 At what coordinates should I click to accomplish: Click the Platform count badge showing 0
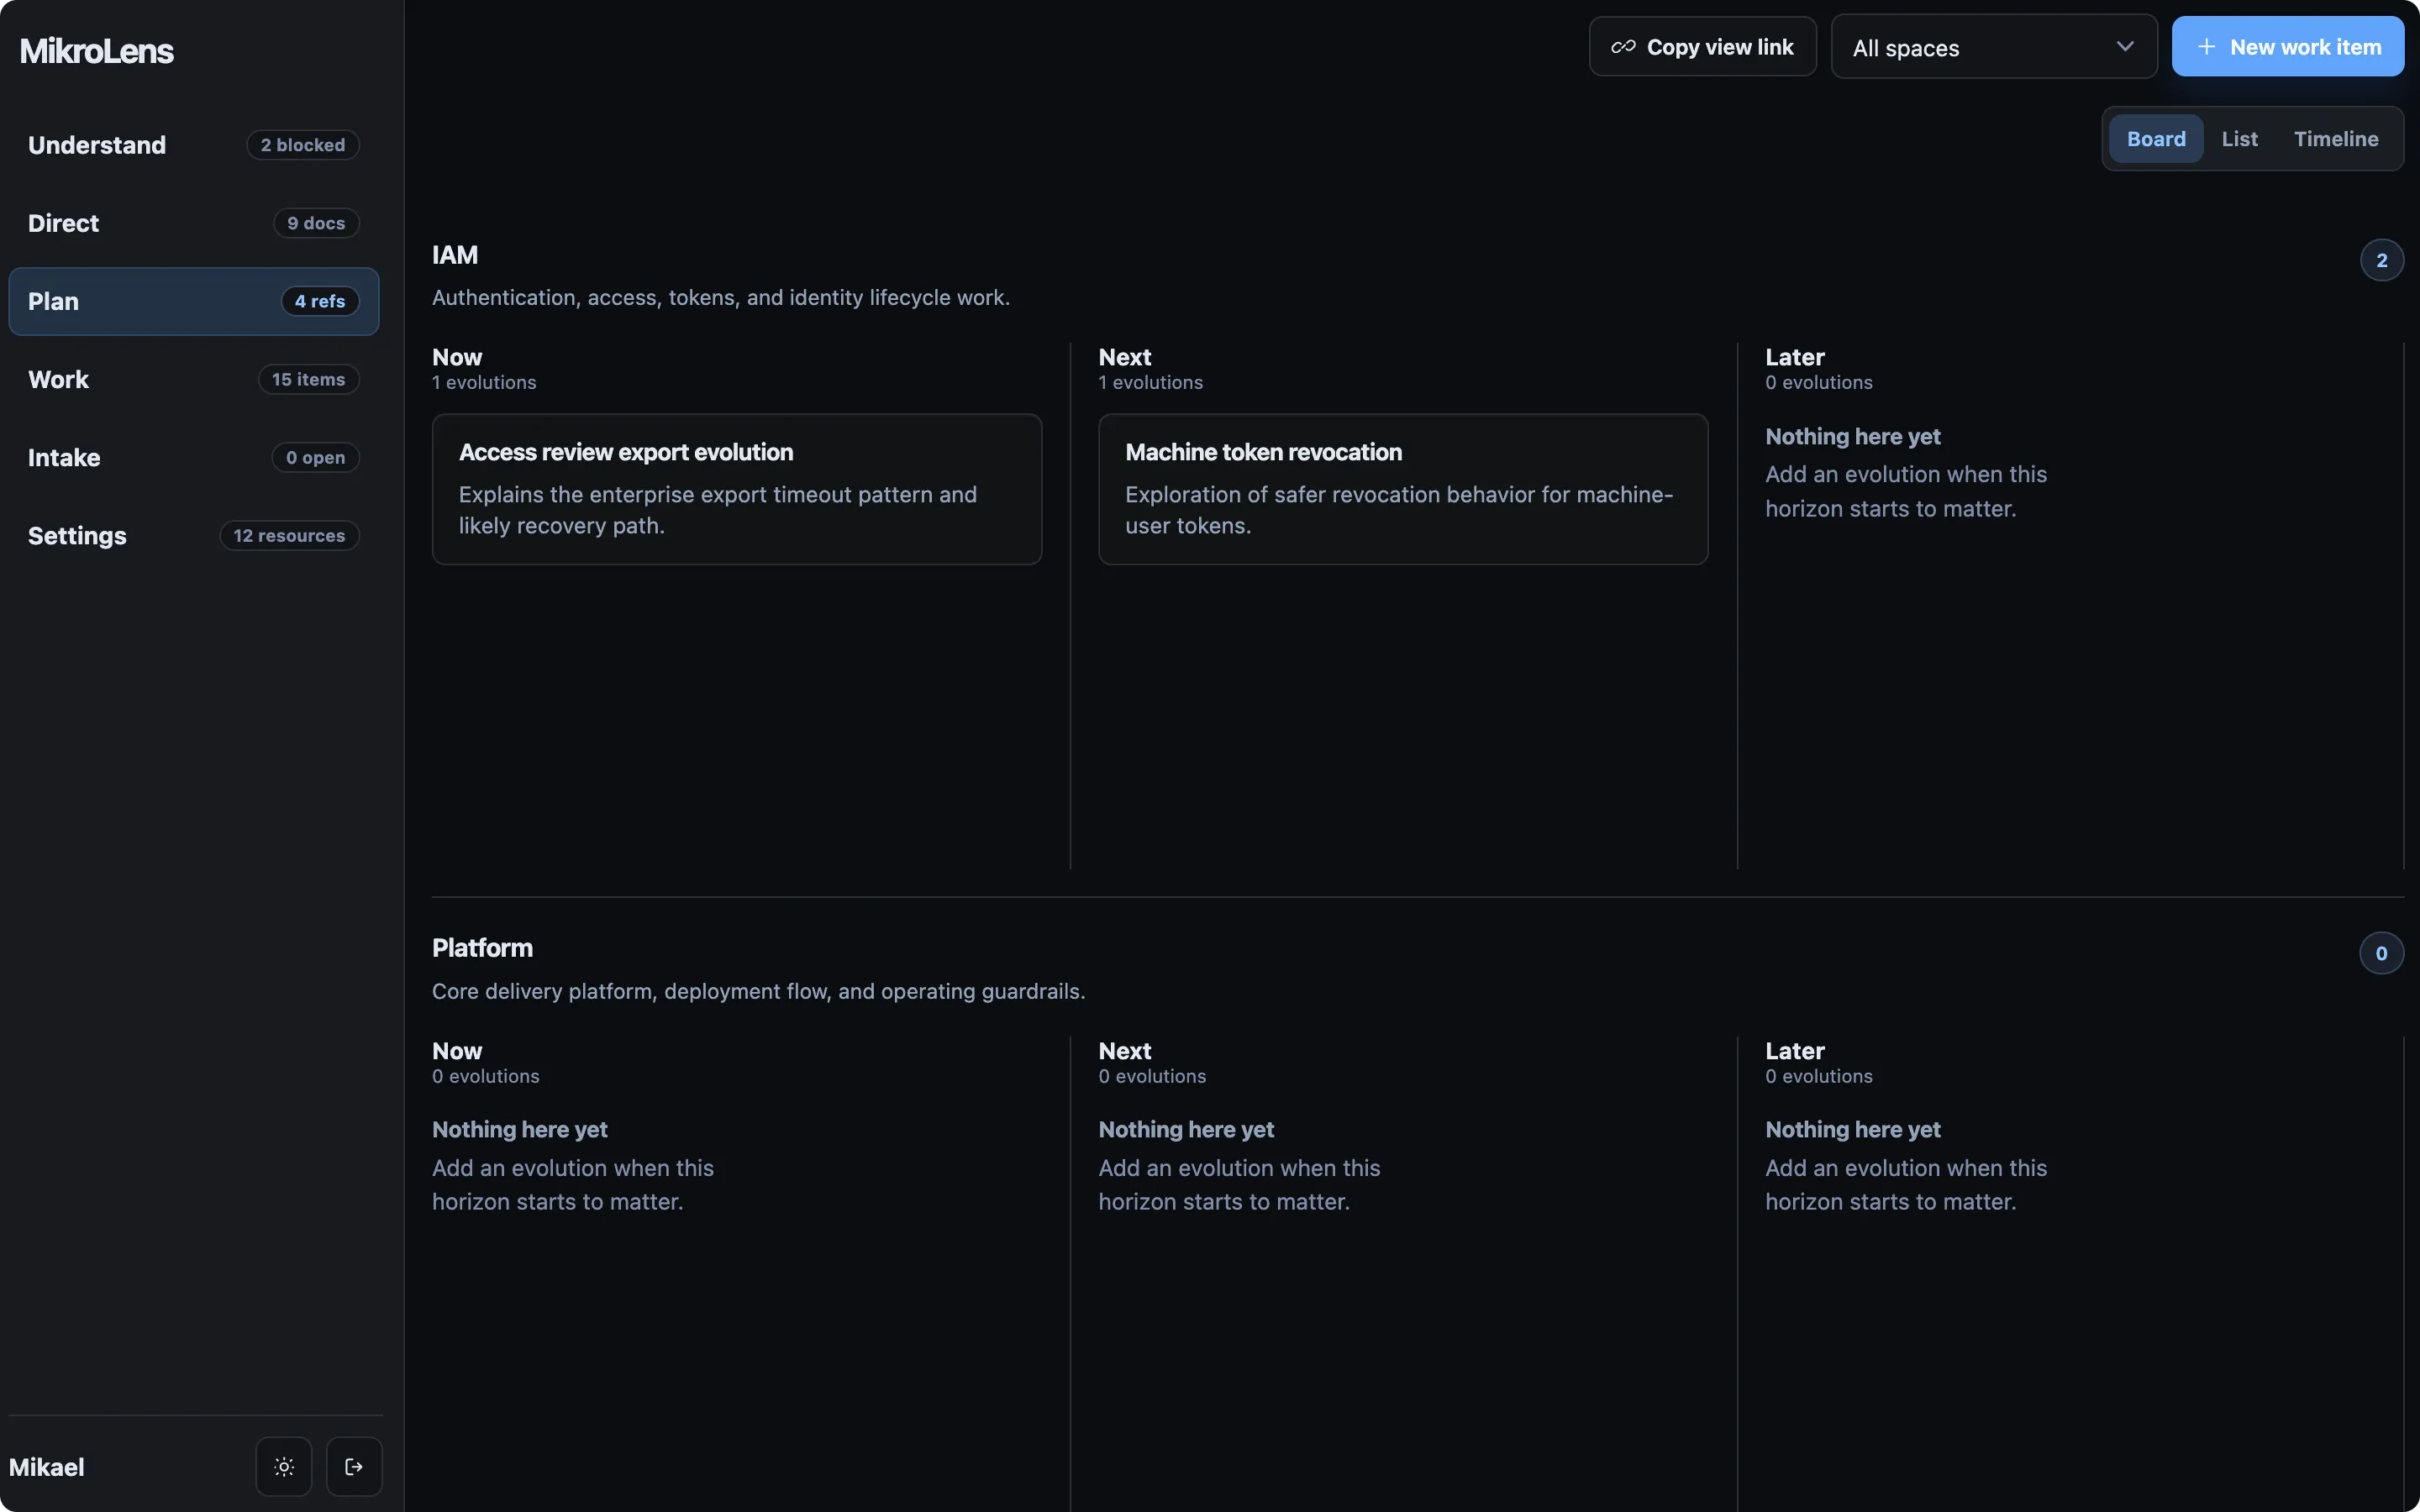coord(2381,953)
